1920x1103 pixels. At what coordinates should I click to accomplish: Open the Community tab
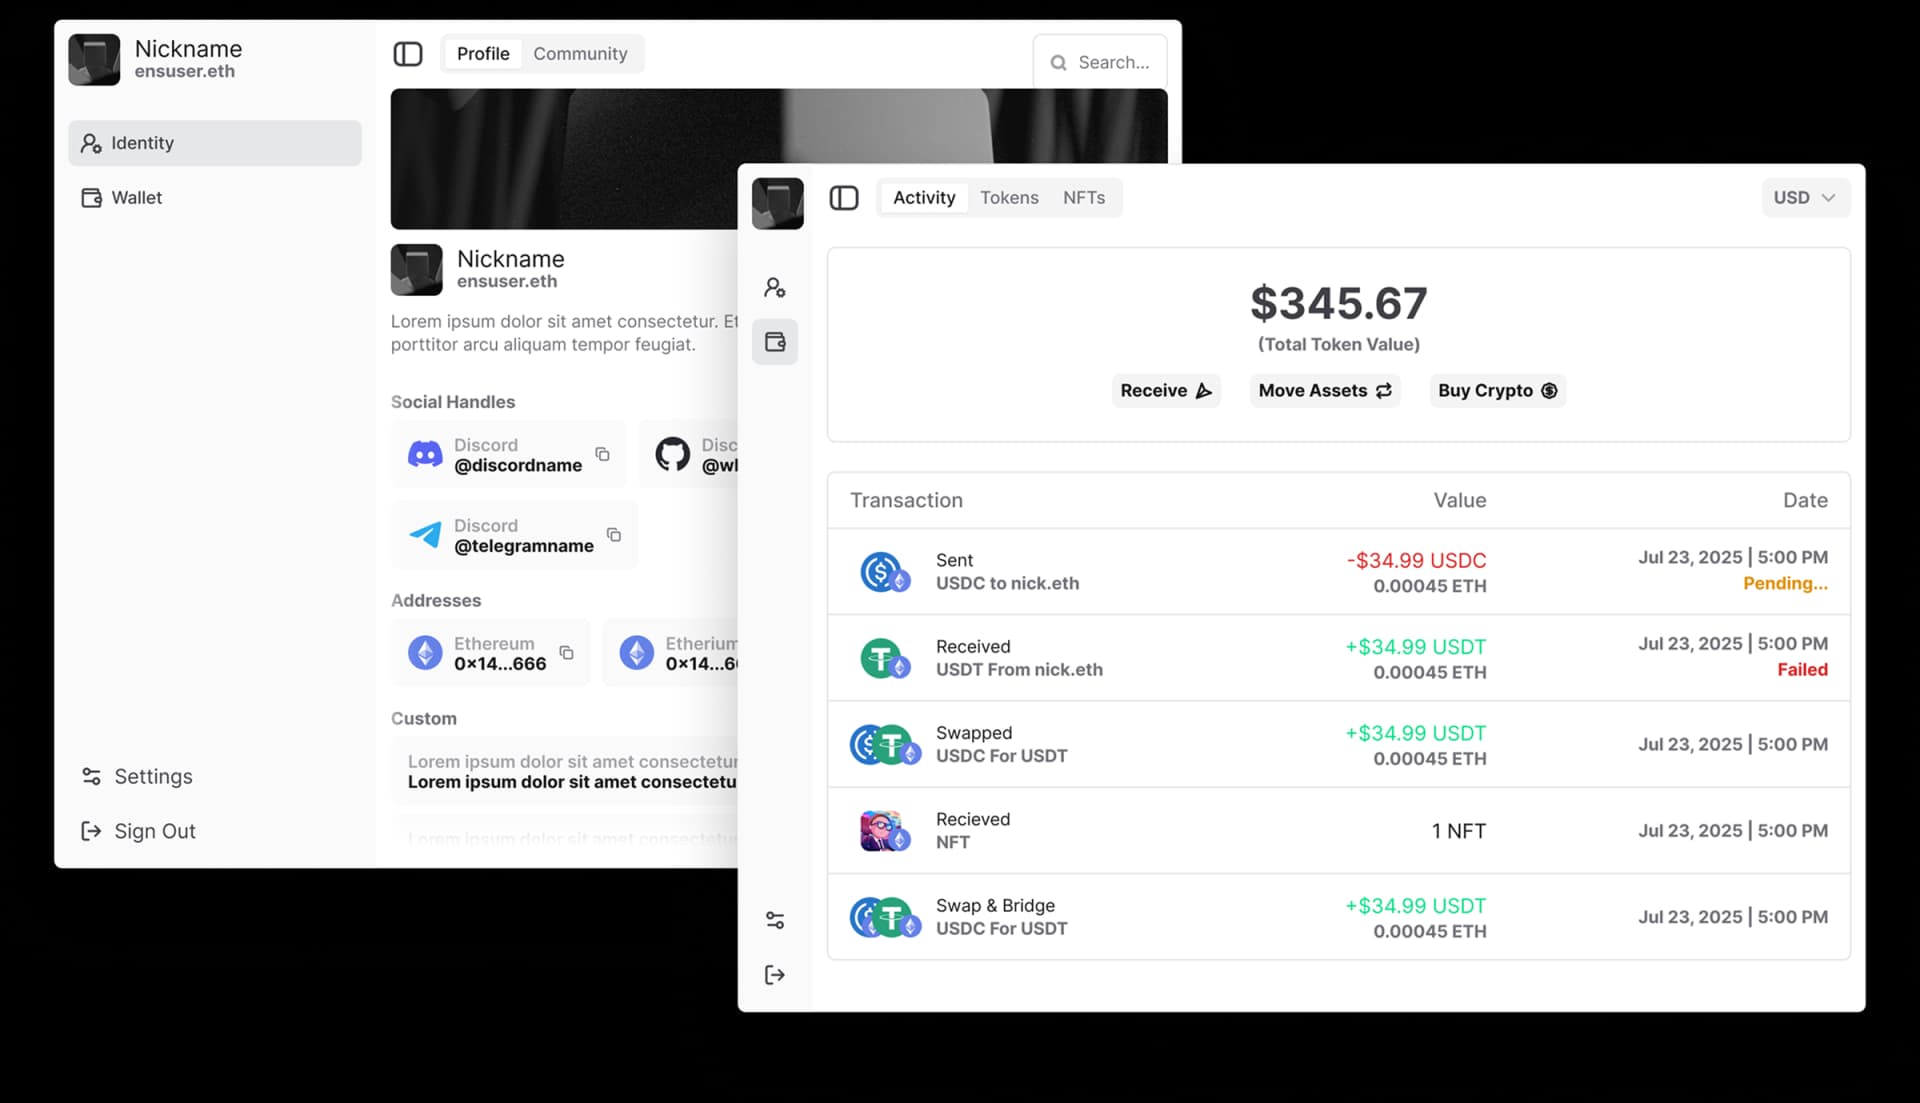[x=580, y=54]
